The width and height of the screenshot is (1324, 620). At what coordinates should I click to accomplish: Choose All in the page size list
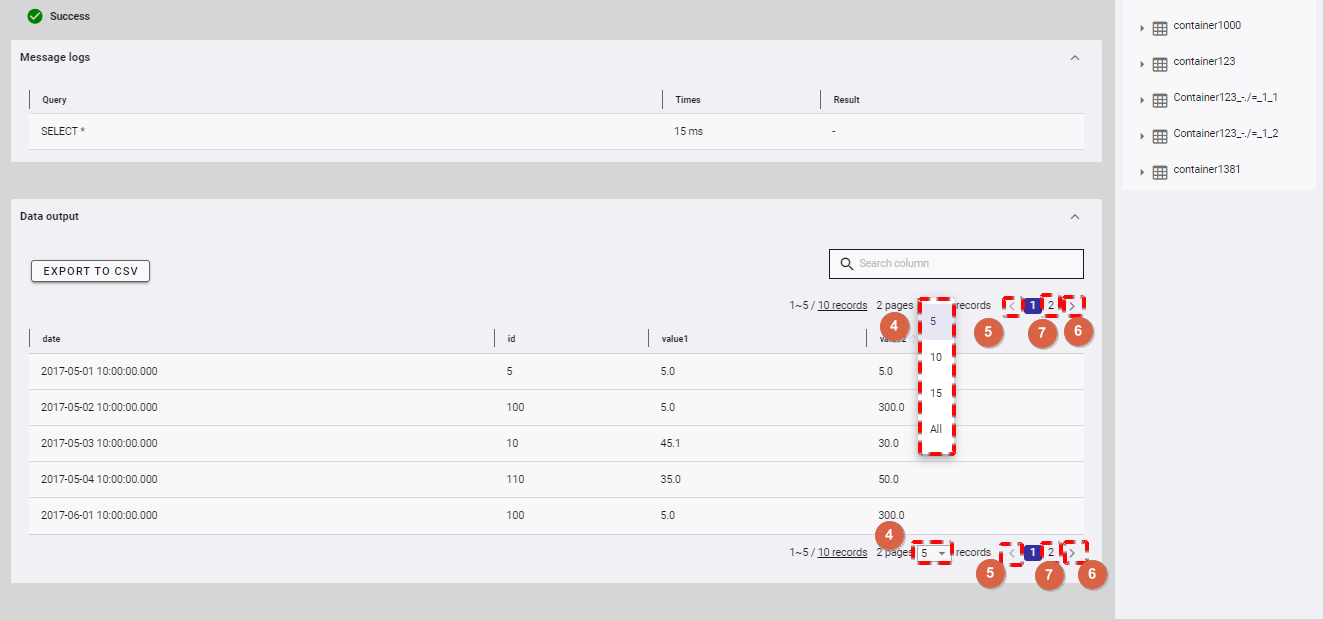coord(936,429)
